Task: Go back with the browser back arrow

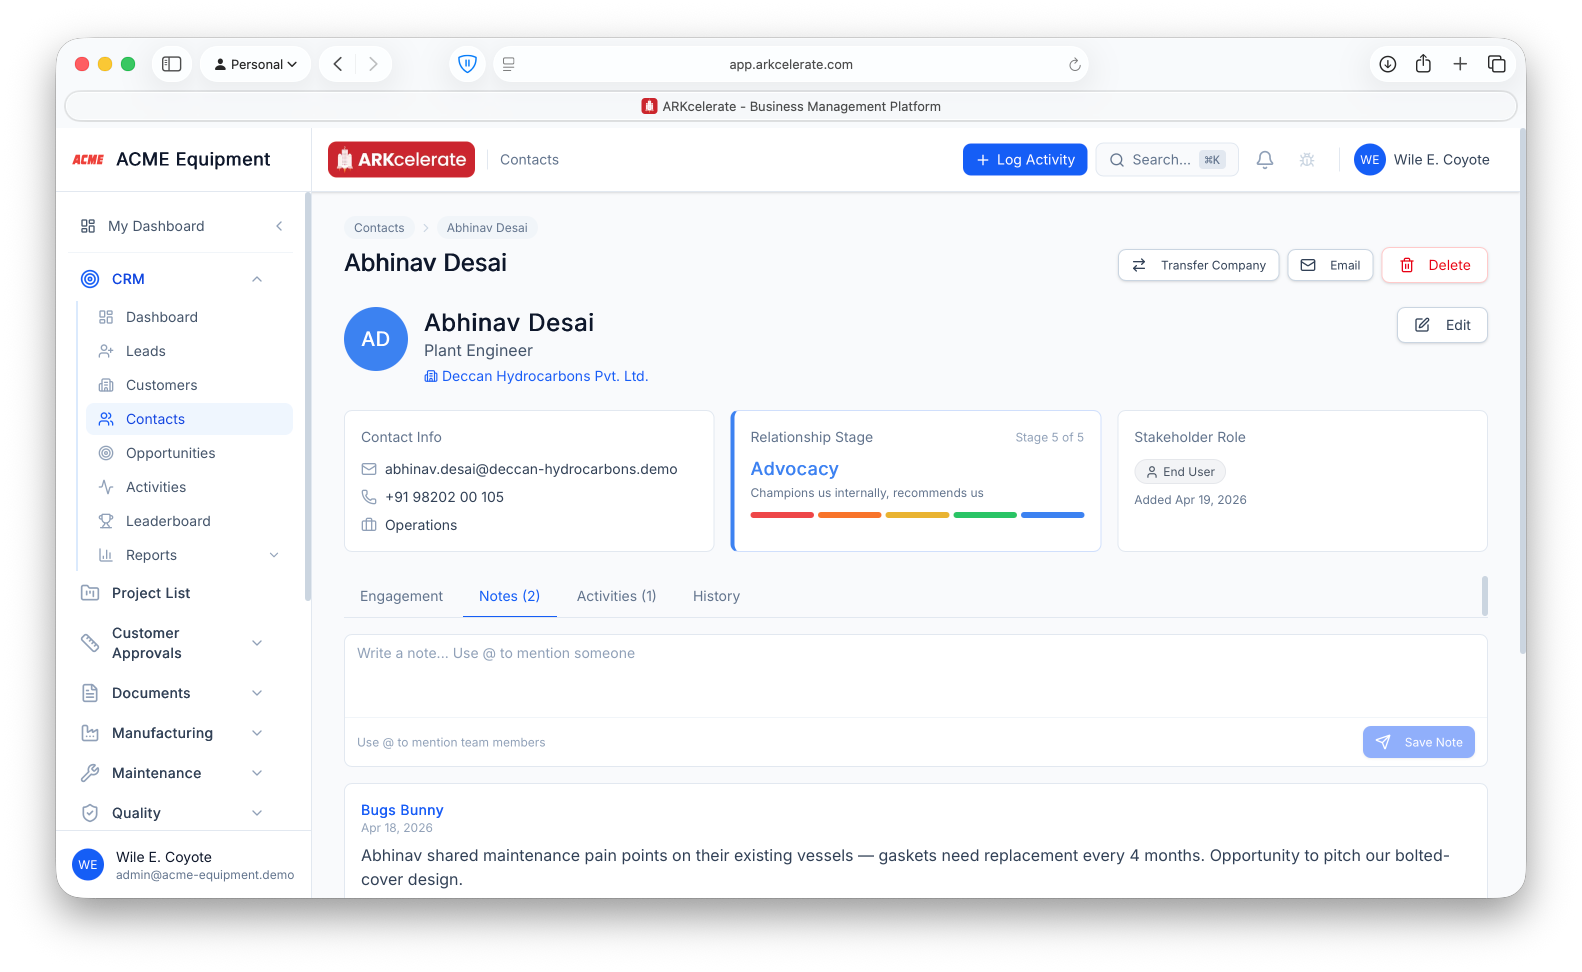Action: 338,64
